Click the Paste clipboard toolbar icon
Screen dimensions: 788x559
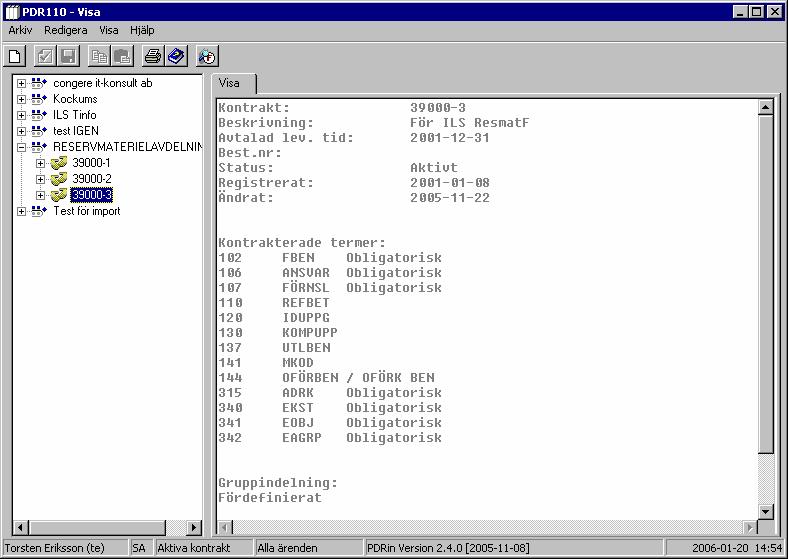(x=122, y=56)
